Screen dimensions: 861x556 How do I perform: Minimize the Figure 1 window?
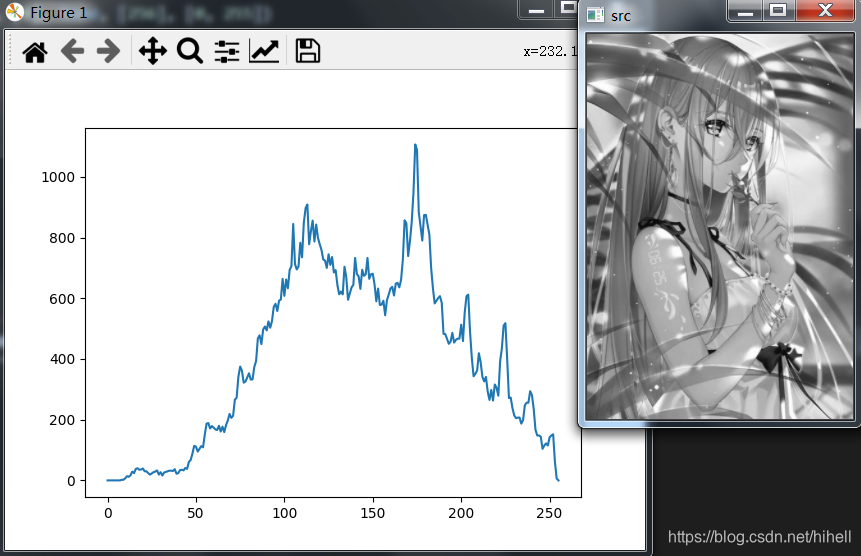[x=536, y=10]
